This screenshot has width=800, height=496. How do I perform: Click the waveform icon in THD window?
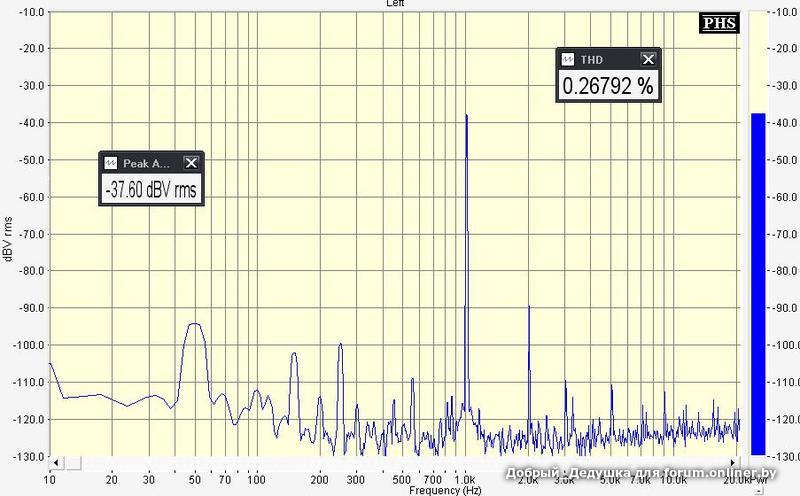(x=567, y=60)
